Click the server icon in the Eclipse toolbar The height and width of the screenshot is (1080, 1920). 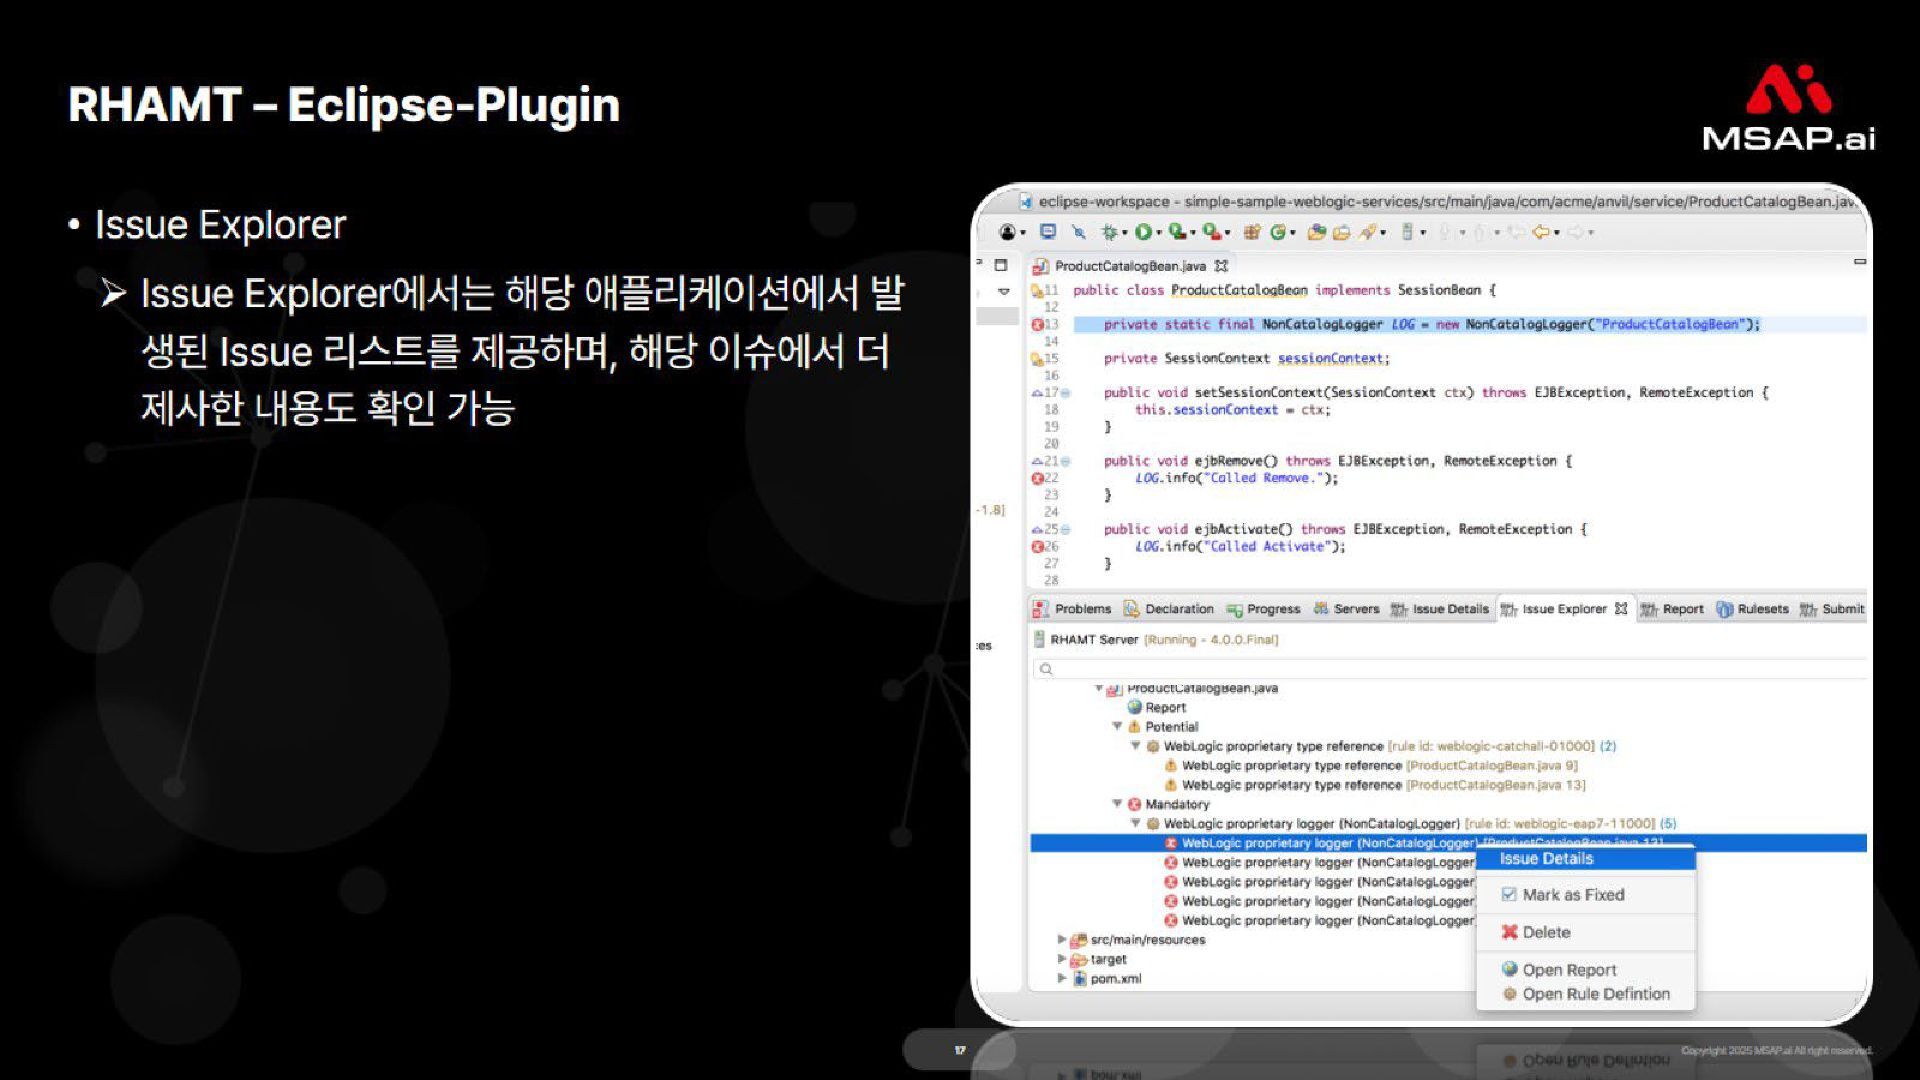click(x=1407, y=232)
